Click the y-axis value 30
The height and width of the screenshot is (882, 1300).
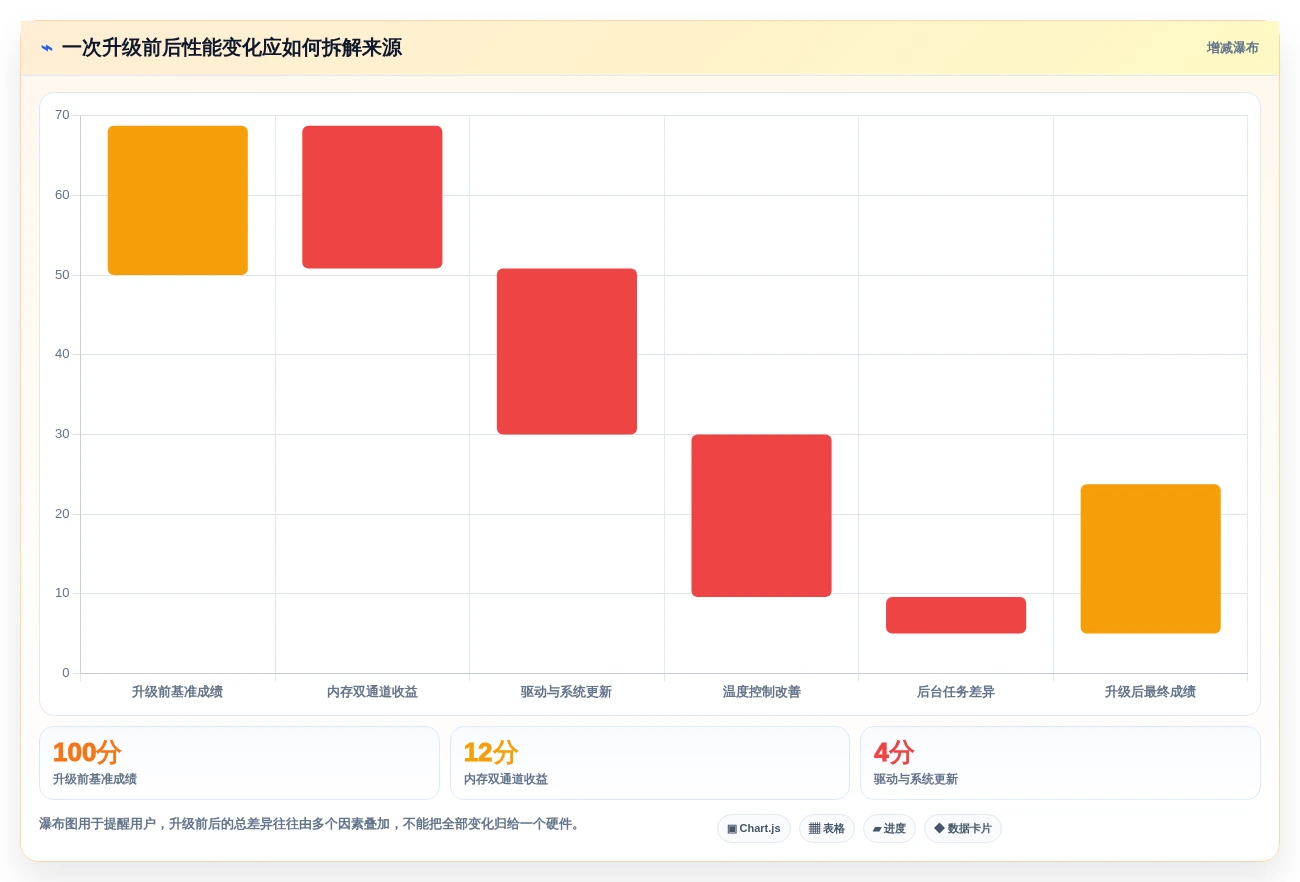tap(62, 434)
